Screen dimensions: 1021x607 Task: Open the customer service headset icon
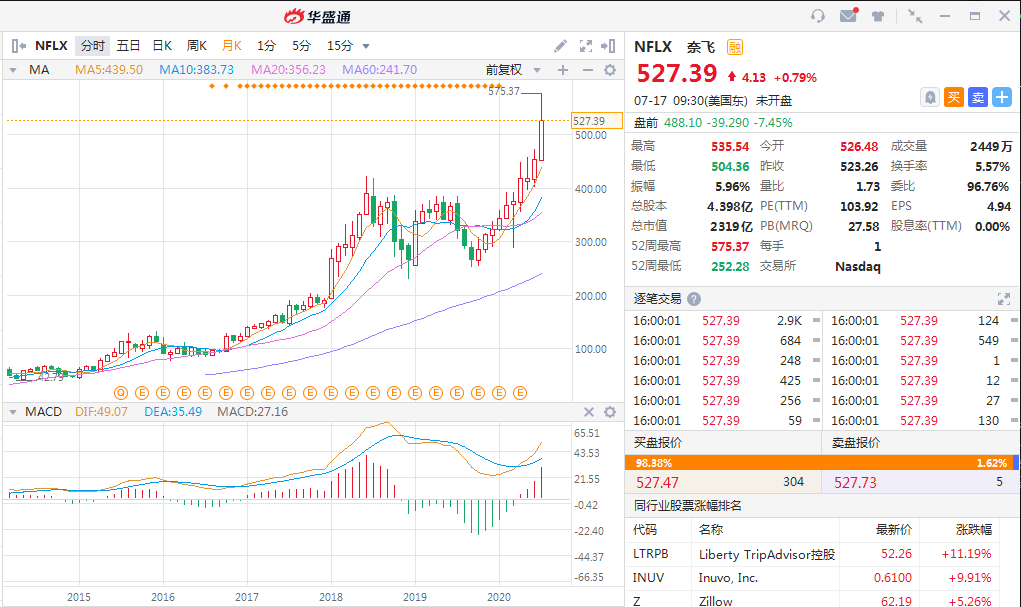tap(818, 16)
